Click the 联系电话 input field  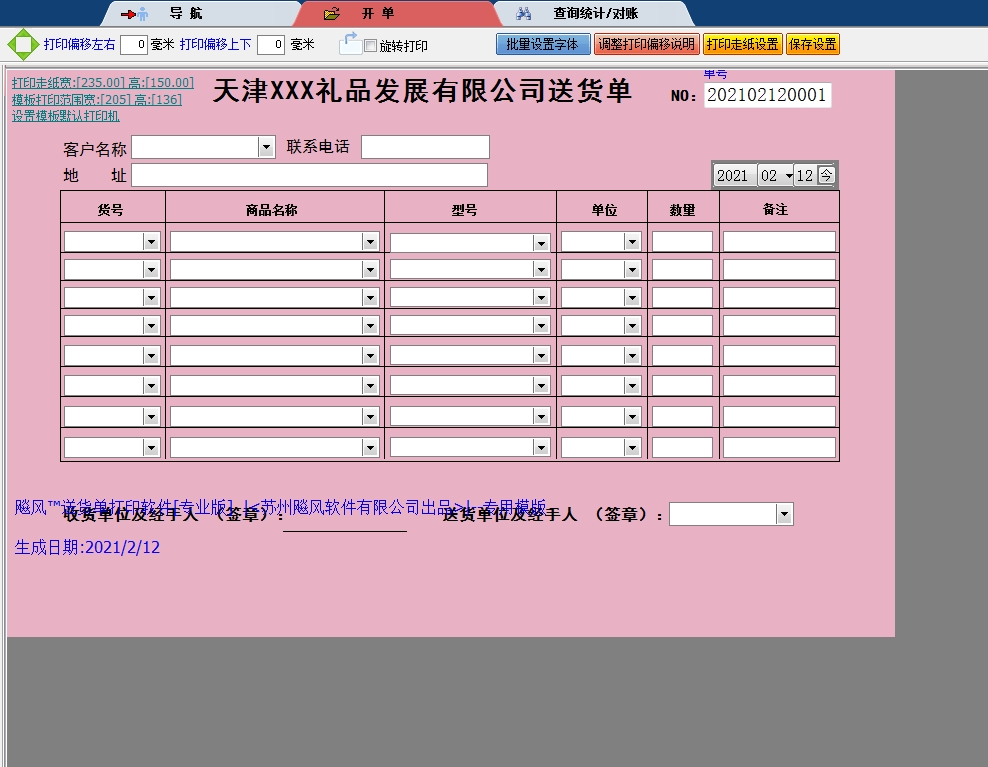coord(425,147)
